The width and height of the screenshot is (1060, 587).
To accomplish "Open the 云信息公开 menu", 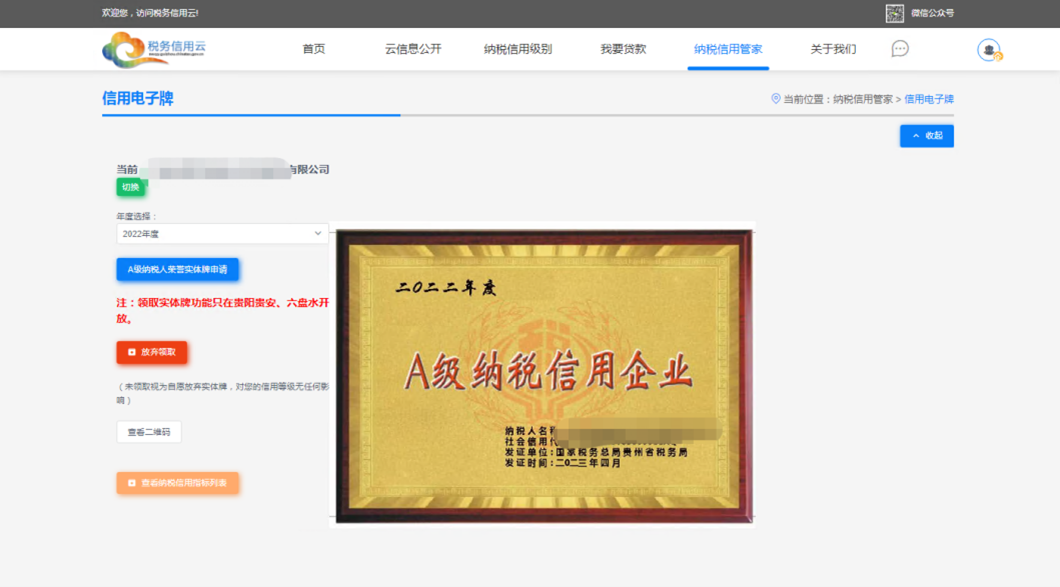I will click(413, 49).
